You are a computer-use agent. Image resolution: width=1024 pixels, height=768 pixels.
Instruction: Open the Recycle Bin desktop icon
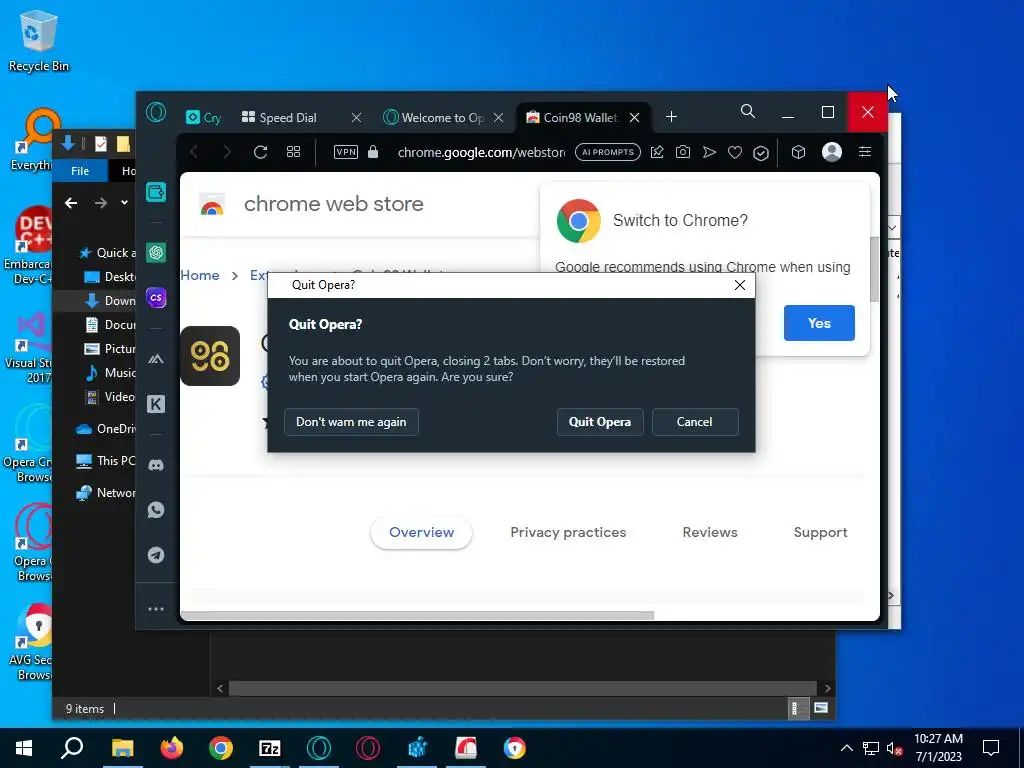tap(39, 40)
